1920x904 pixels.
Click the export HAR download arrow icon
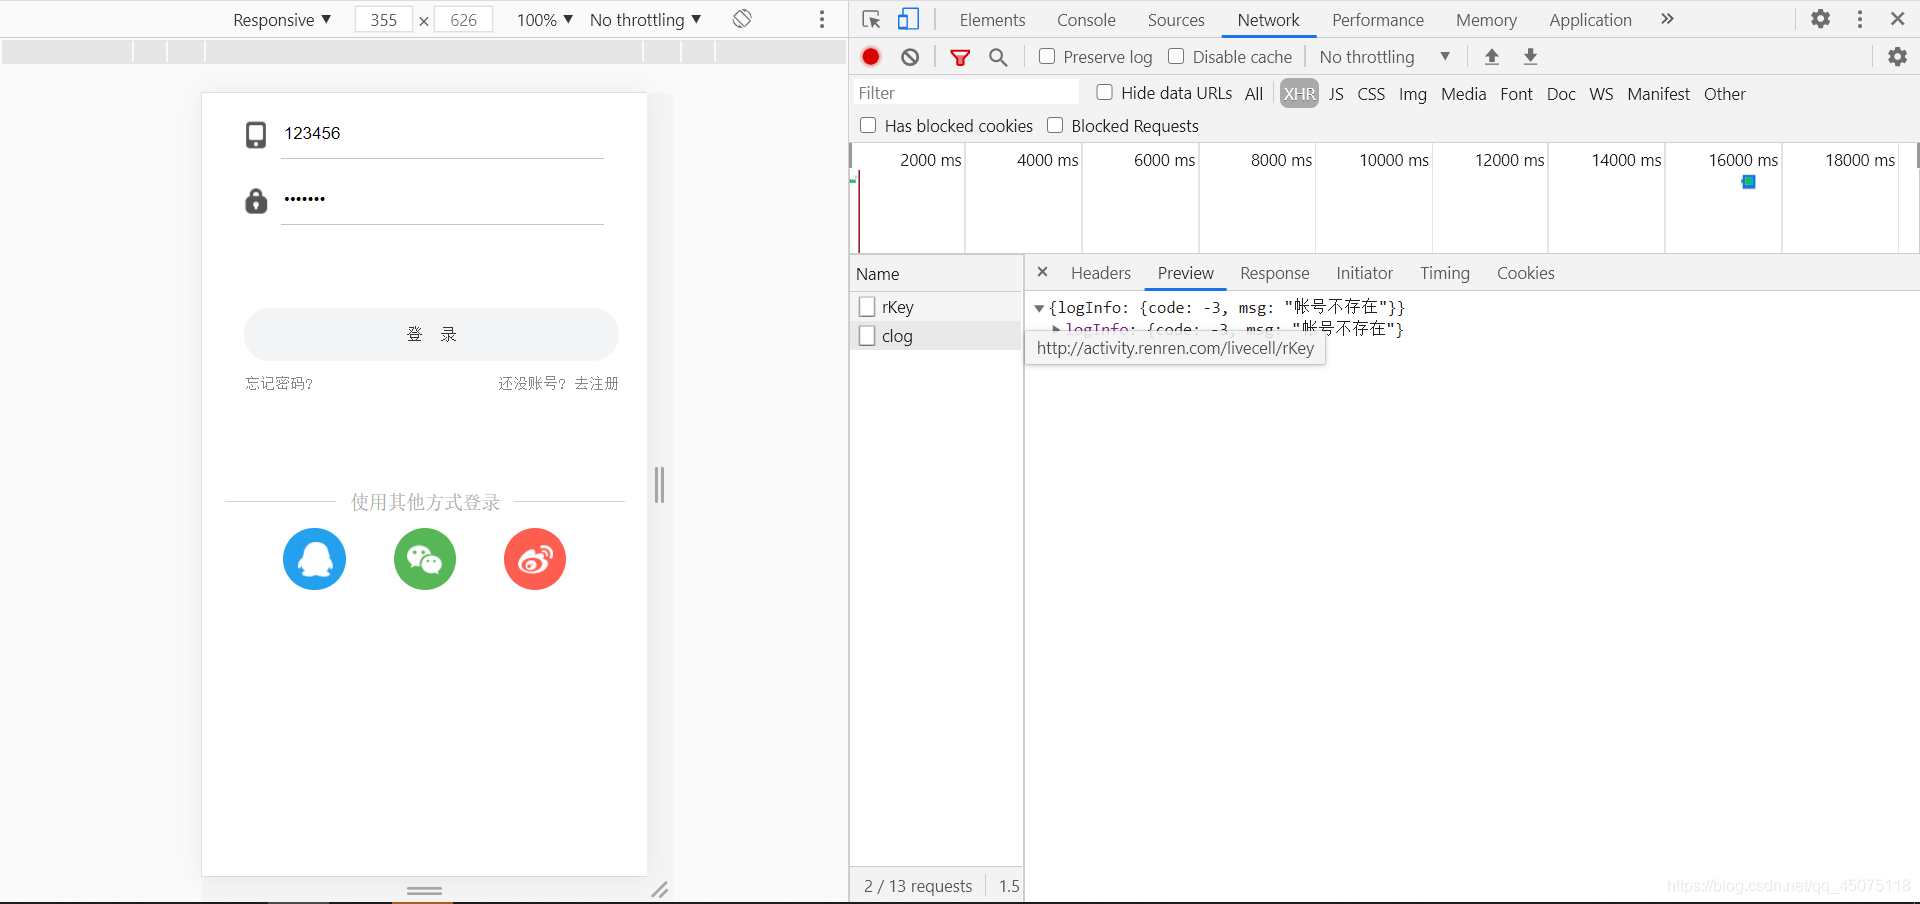coord(1530,57)
